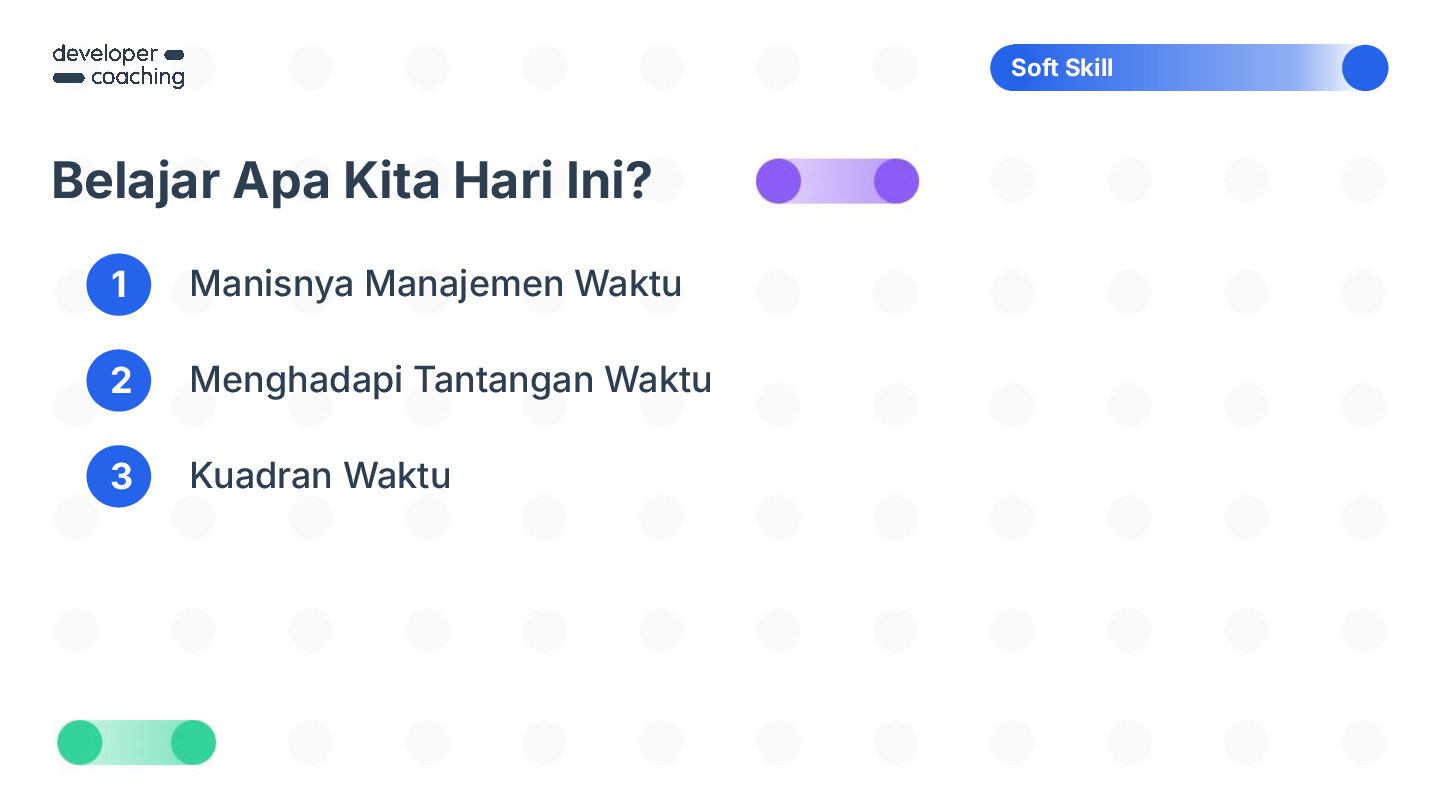Click the right green pill circle
Screen dimensions: 1440x810
[x=193, y=742]
